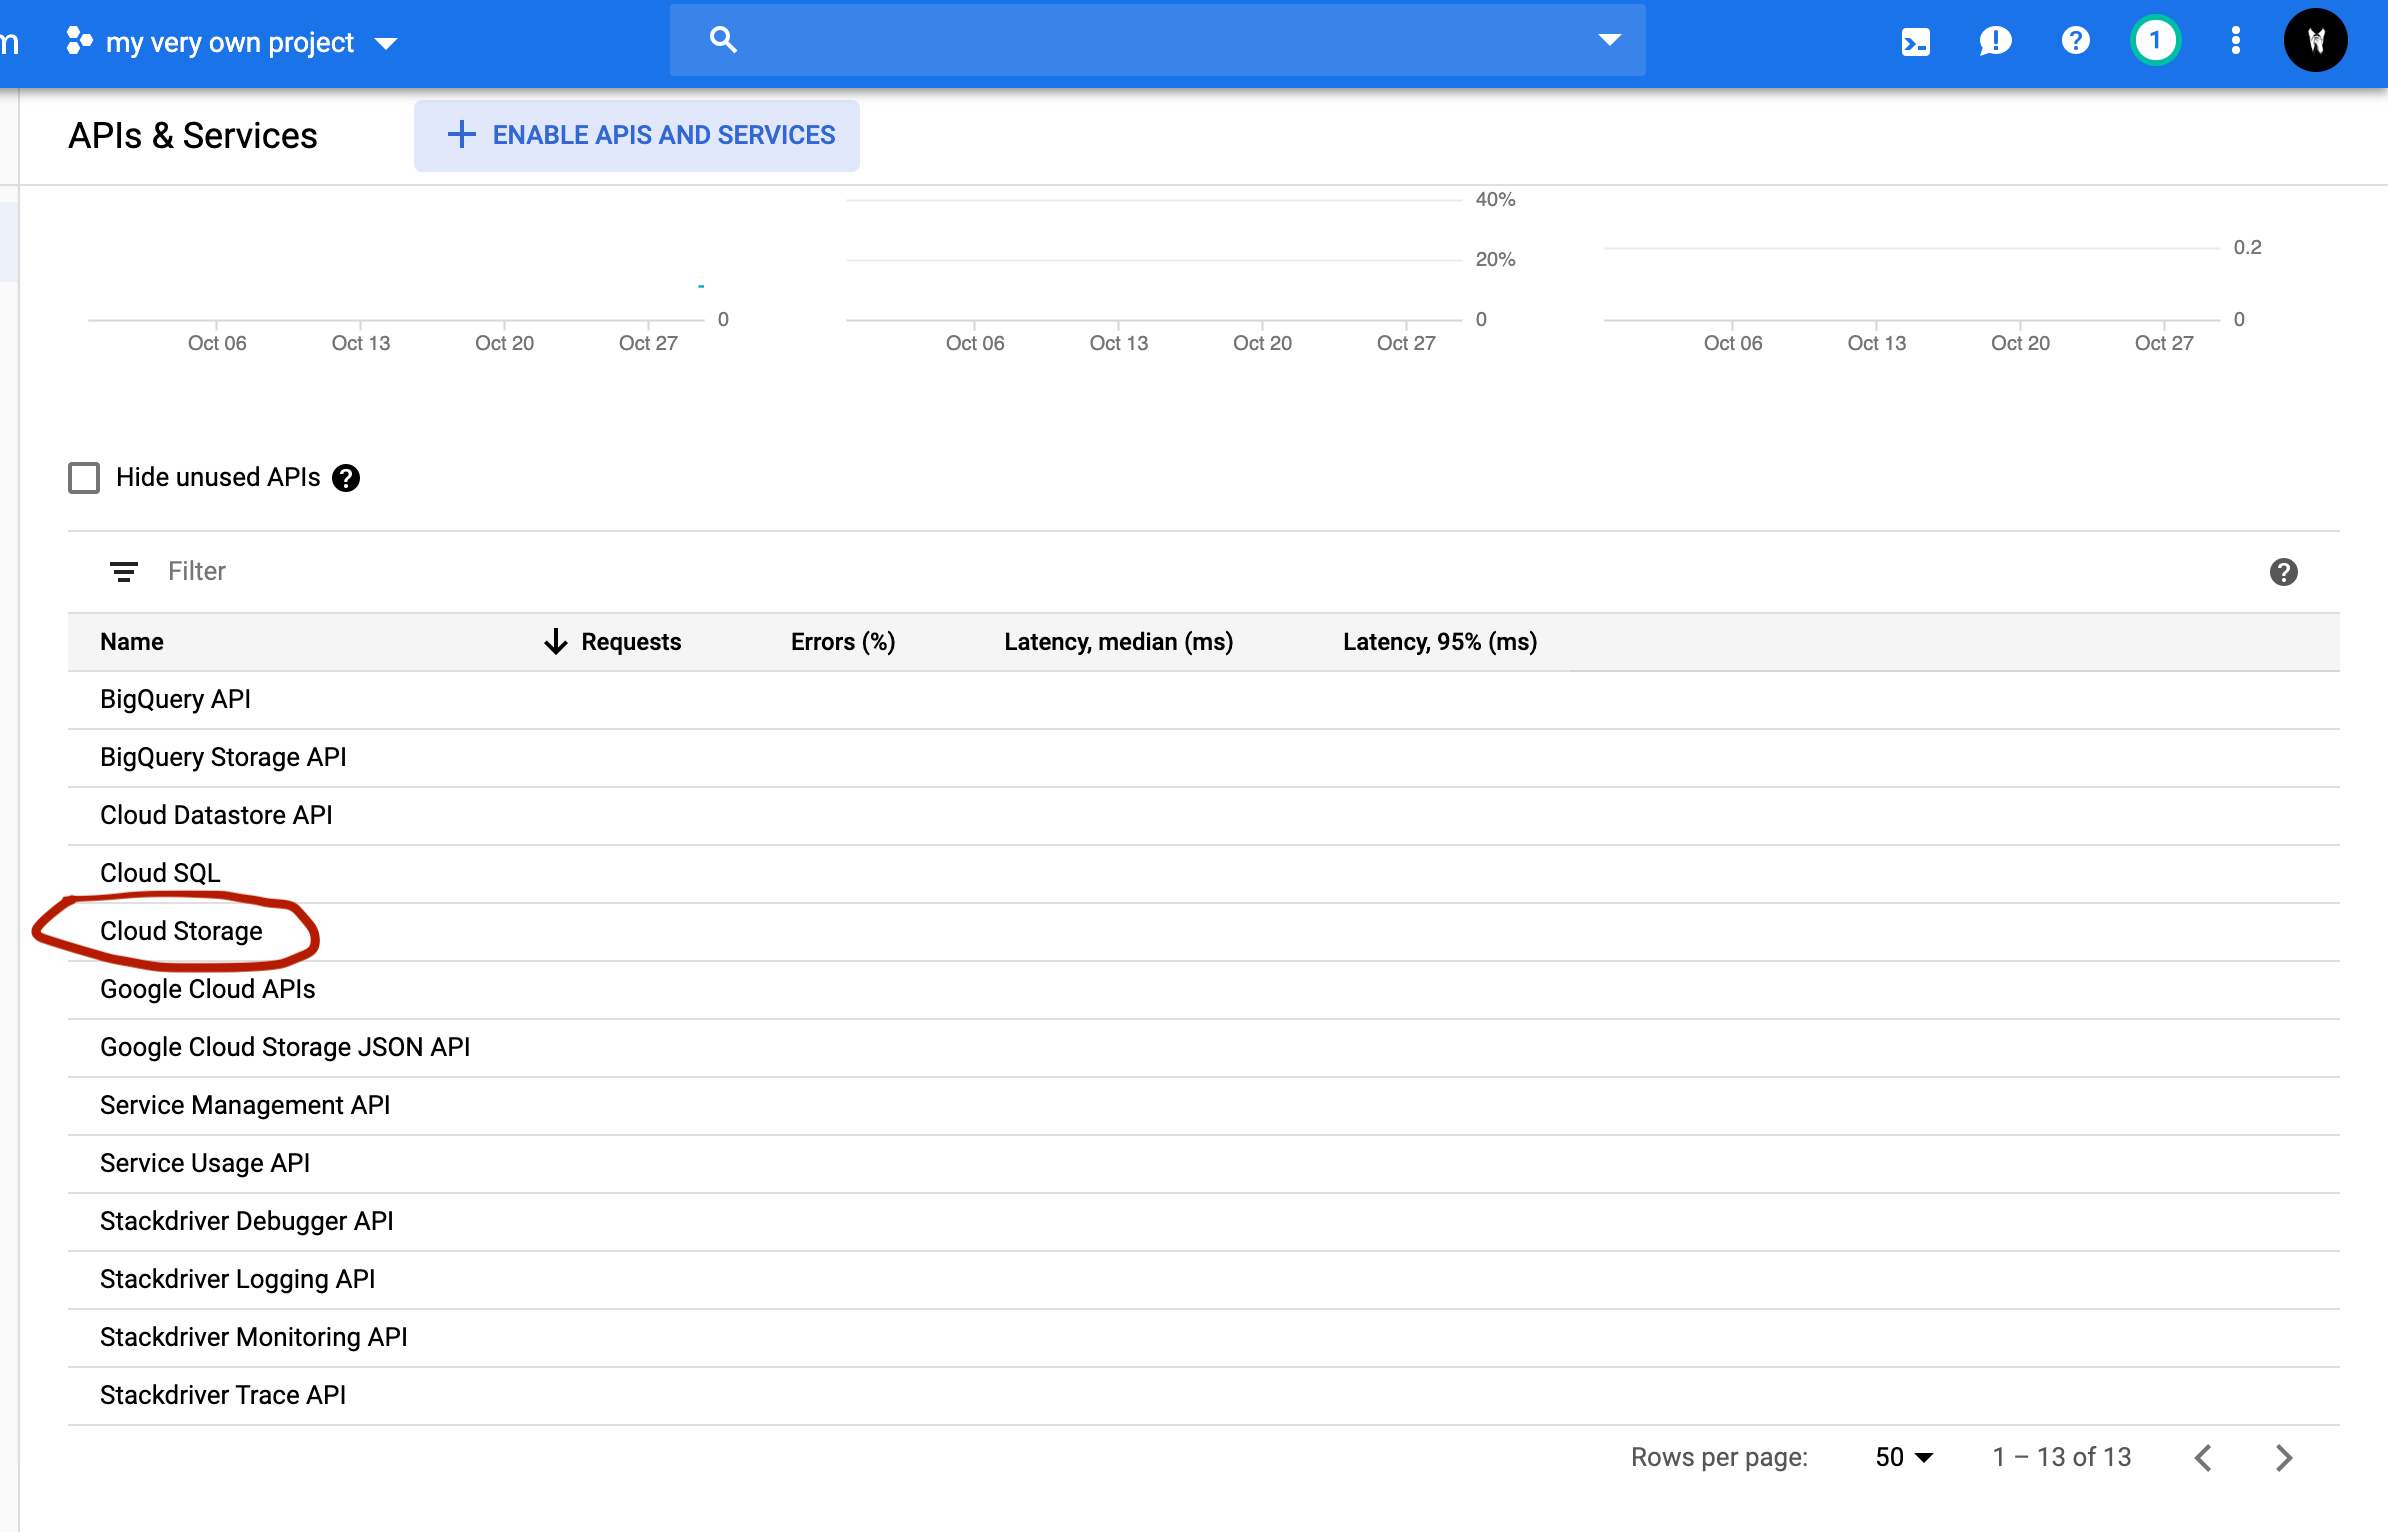Click the search magnifier icon
The image size is (2388, 1532).
(723, 40)
